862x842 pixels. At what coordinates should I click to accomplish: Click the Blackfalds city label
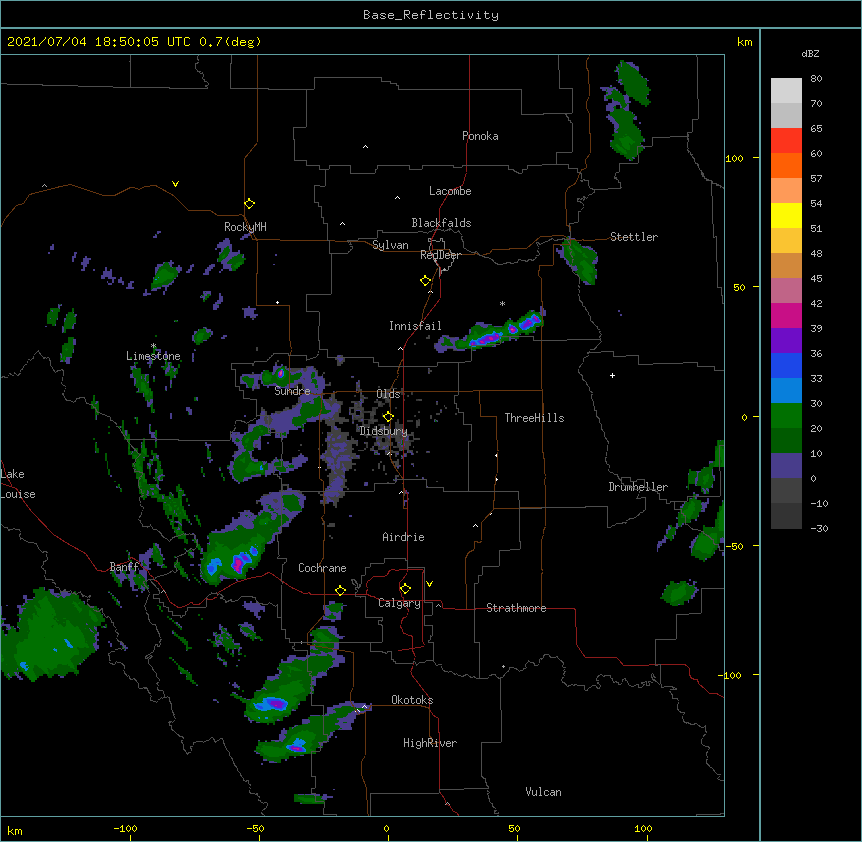pos(441,223)
